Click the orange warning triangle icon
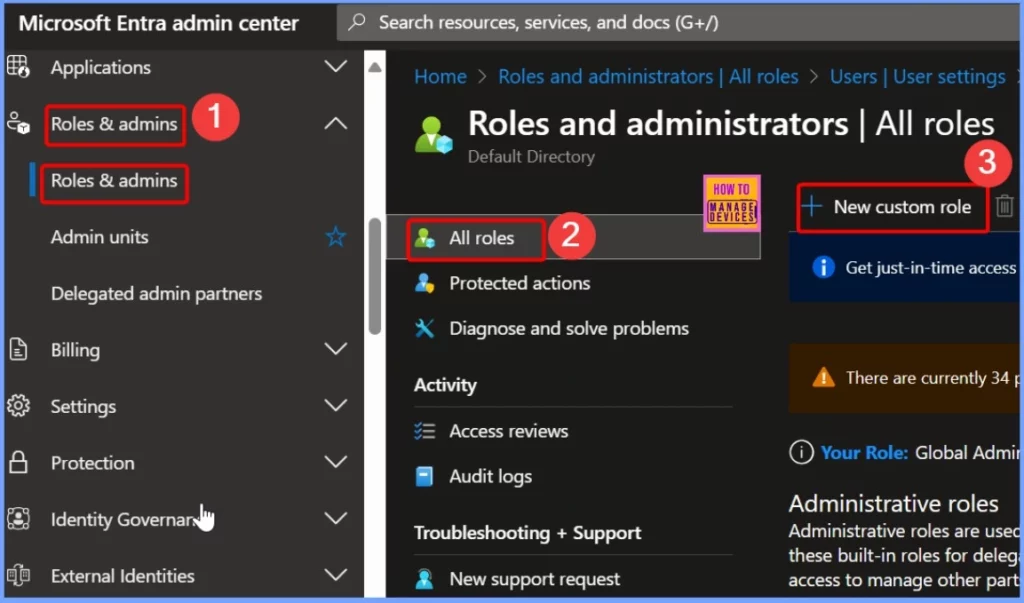Screen dimensions: 1024x603 click(x=823, y=378)
